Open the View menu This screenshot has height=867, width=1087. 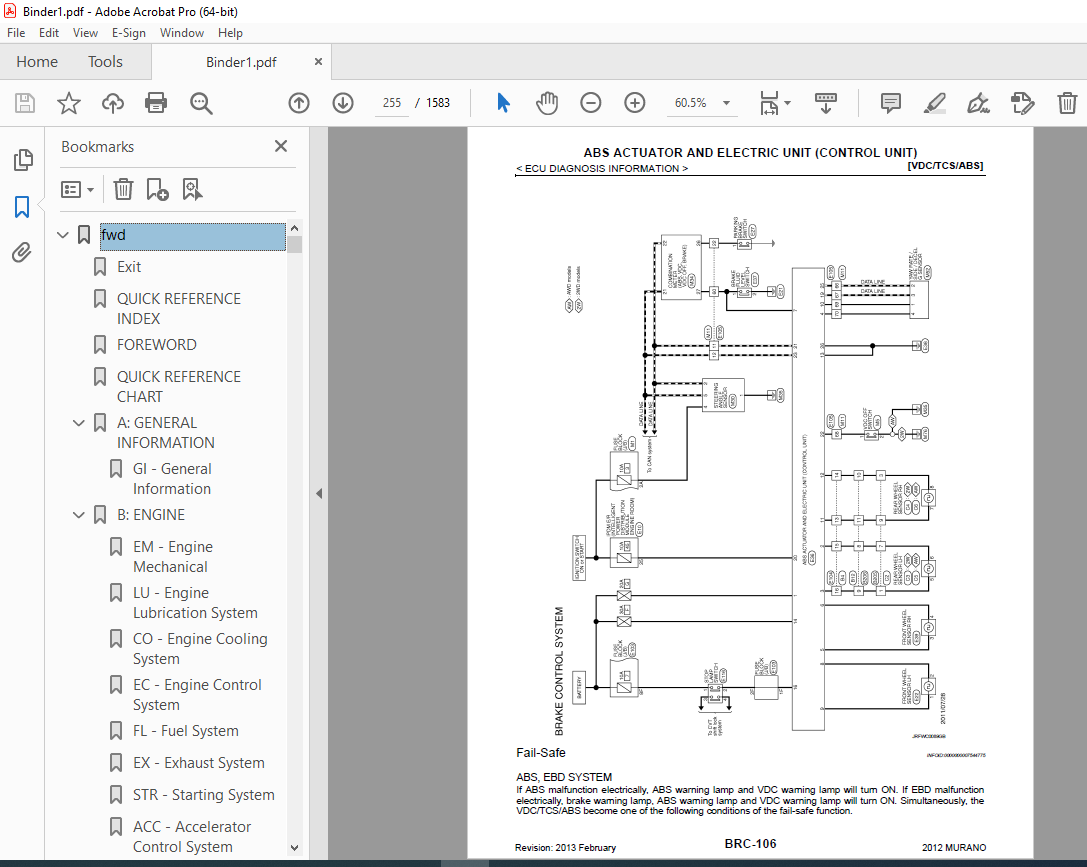[85, 33]
